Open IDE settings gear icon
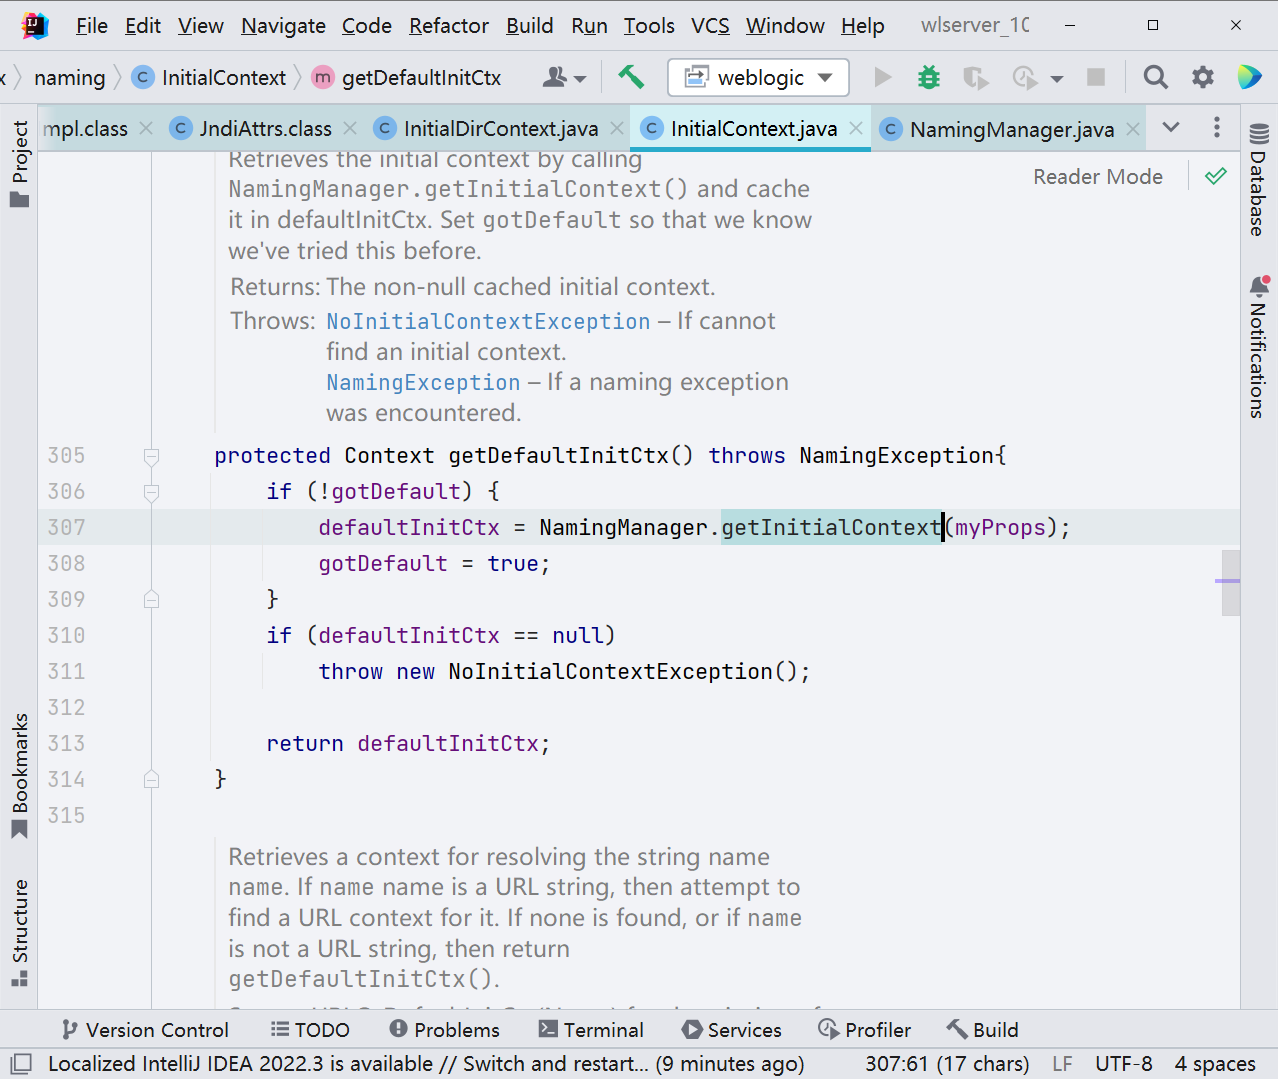1278x1079 pixels. (x=1203, y=77)
